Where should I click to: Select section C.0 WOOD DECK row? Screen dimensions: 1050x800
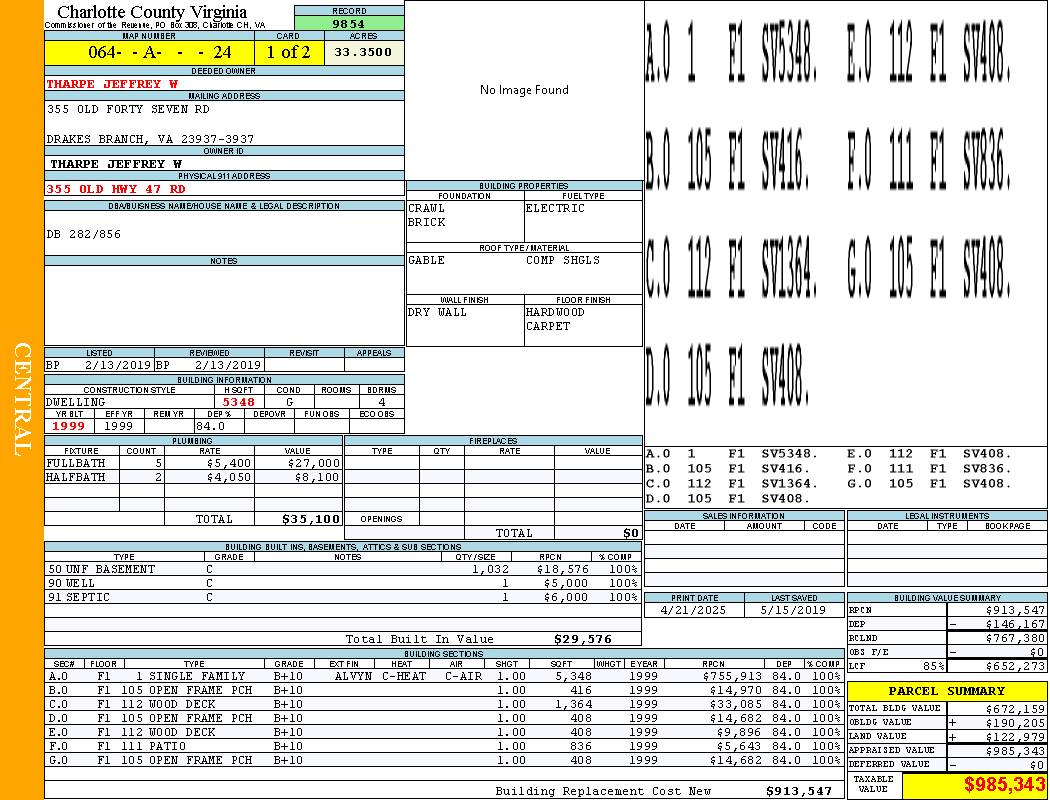445,704
